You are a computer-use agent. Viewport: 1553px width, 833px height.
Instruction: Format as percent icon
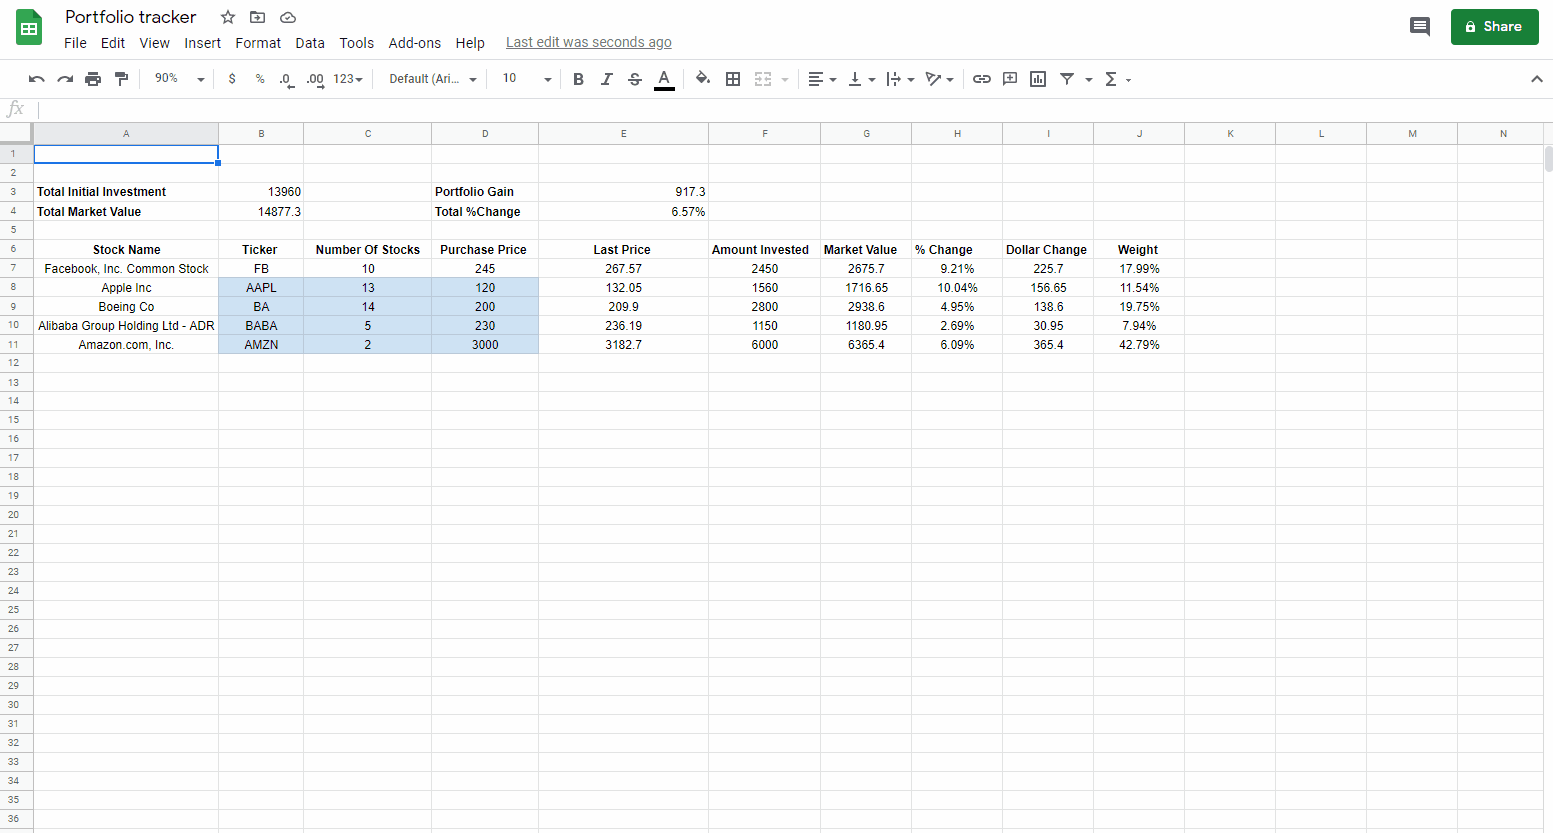(x=260, y=79)
